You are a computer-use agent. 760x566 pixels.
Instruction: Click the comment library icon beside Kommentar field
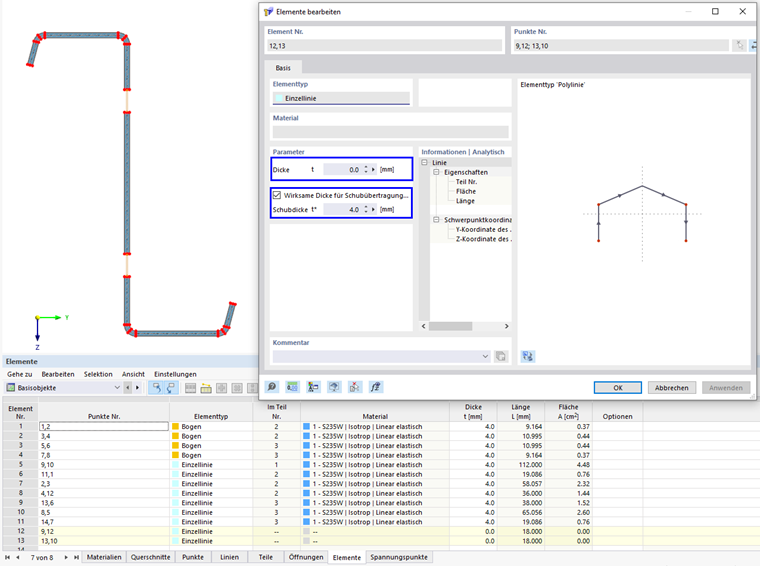pyautogui.click(x=501, y=357)
